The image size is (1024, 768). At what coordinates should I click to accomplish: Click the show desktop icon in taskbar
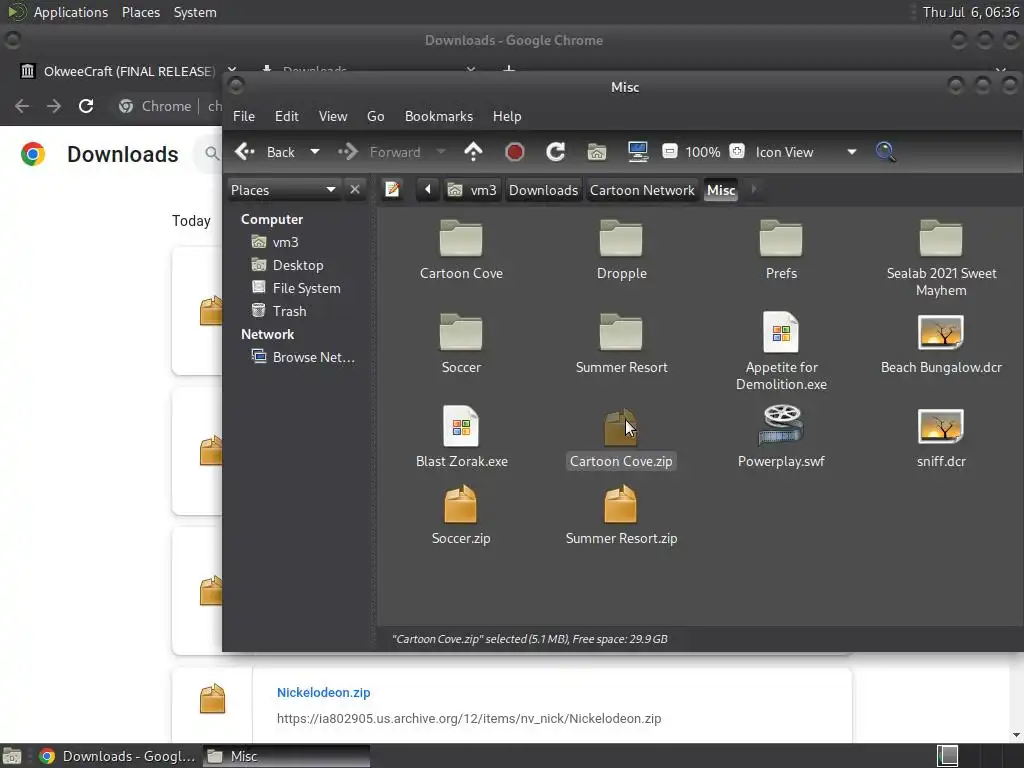tap(11, 756)
